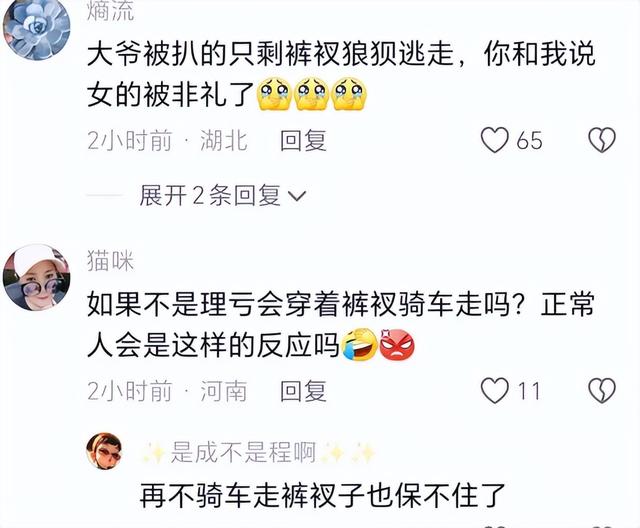640x528 pixels.
Task: Select comment text 如果不是理亏会穿着裤衩骑车走吗
Action: point(341,326)
